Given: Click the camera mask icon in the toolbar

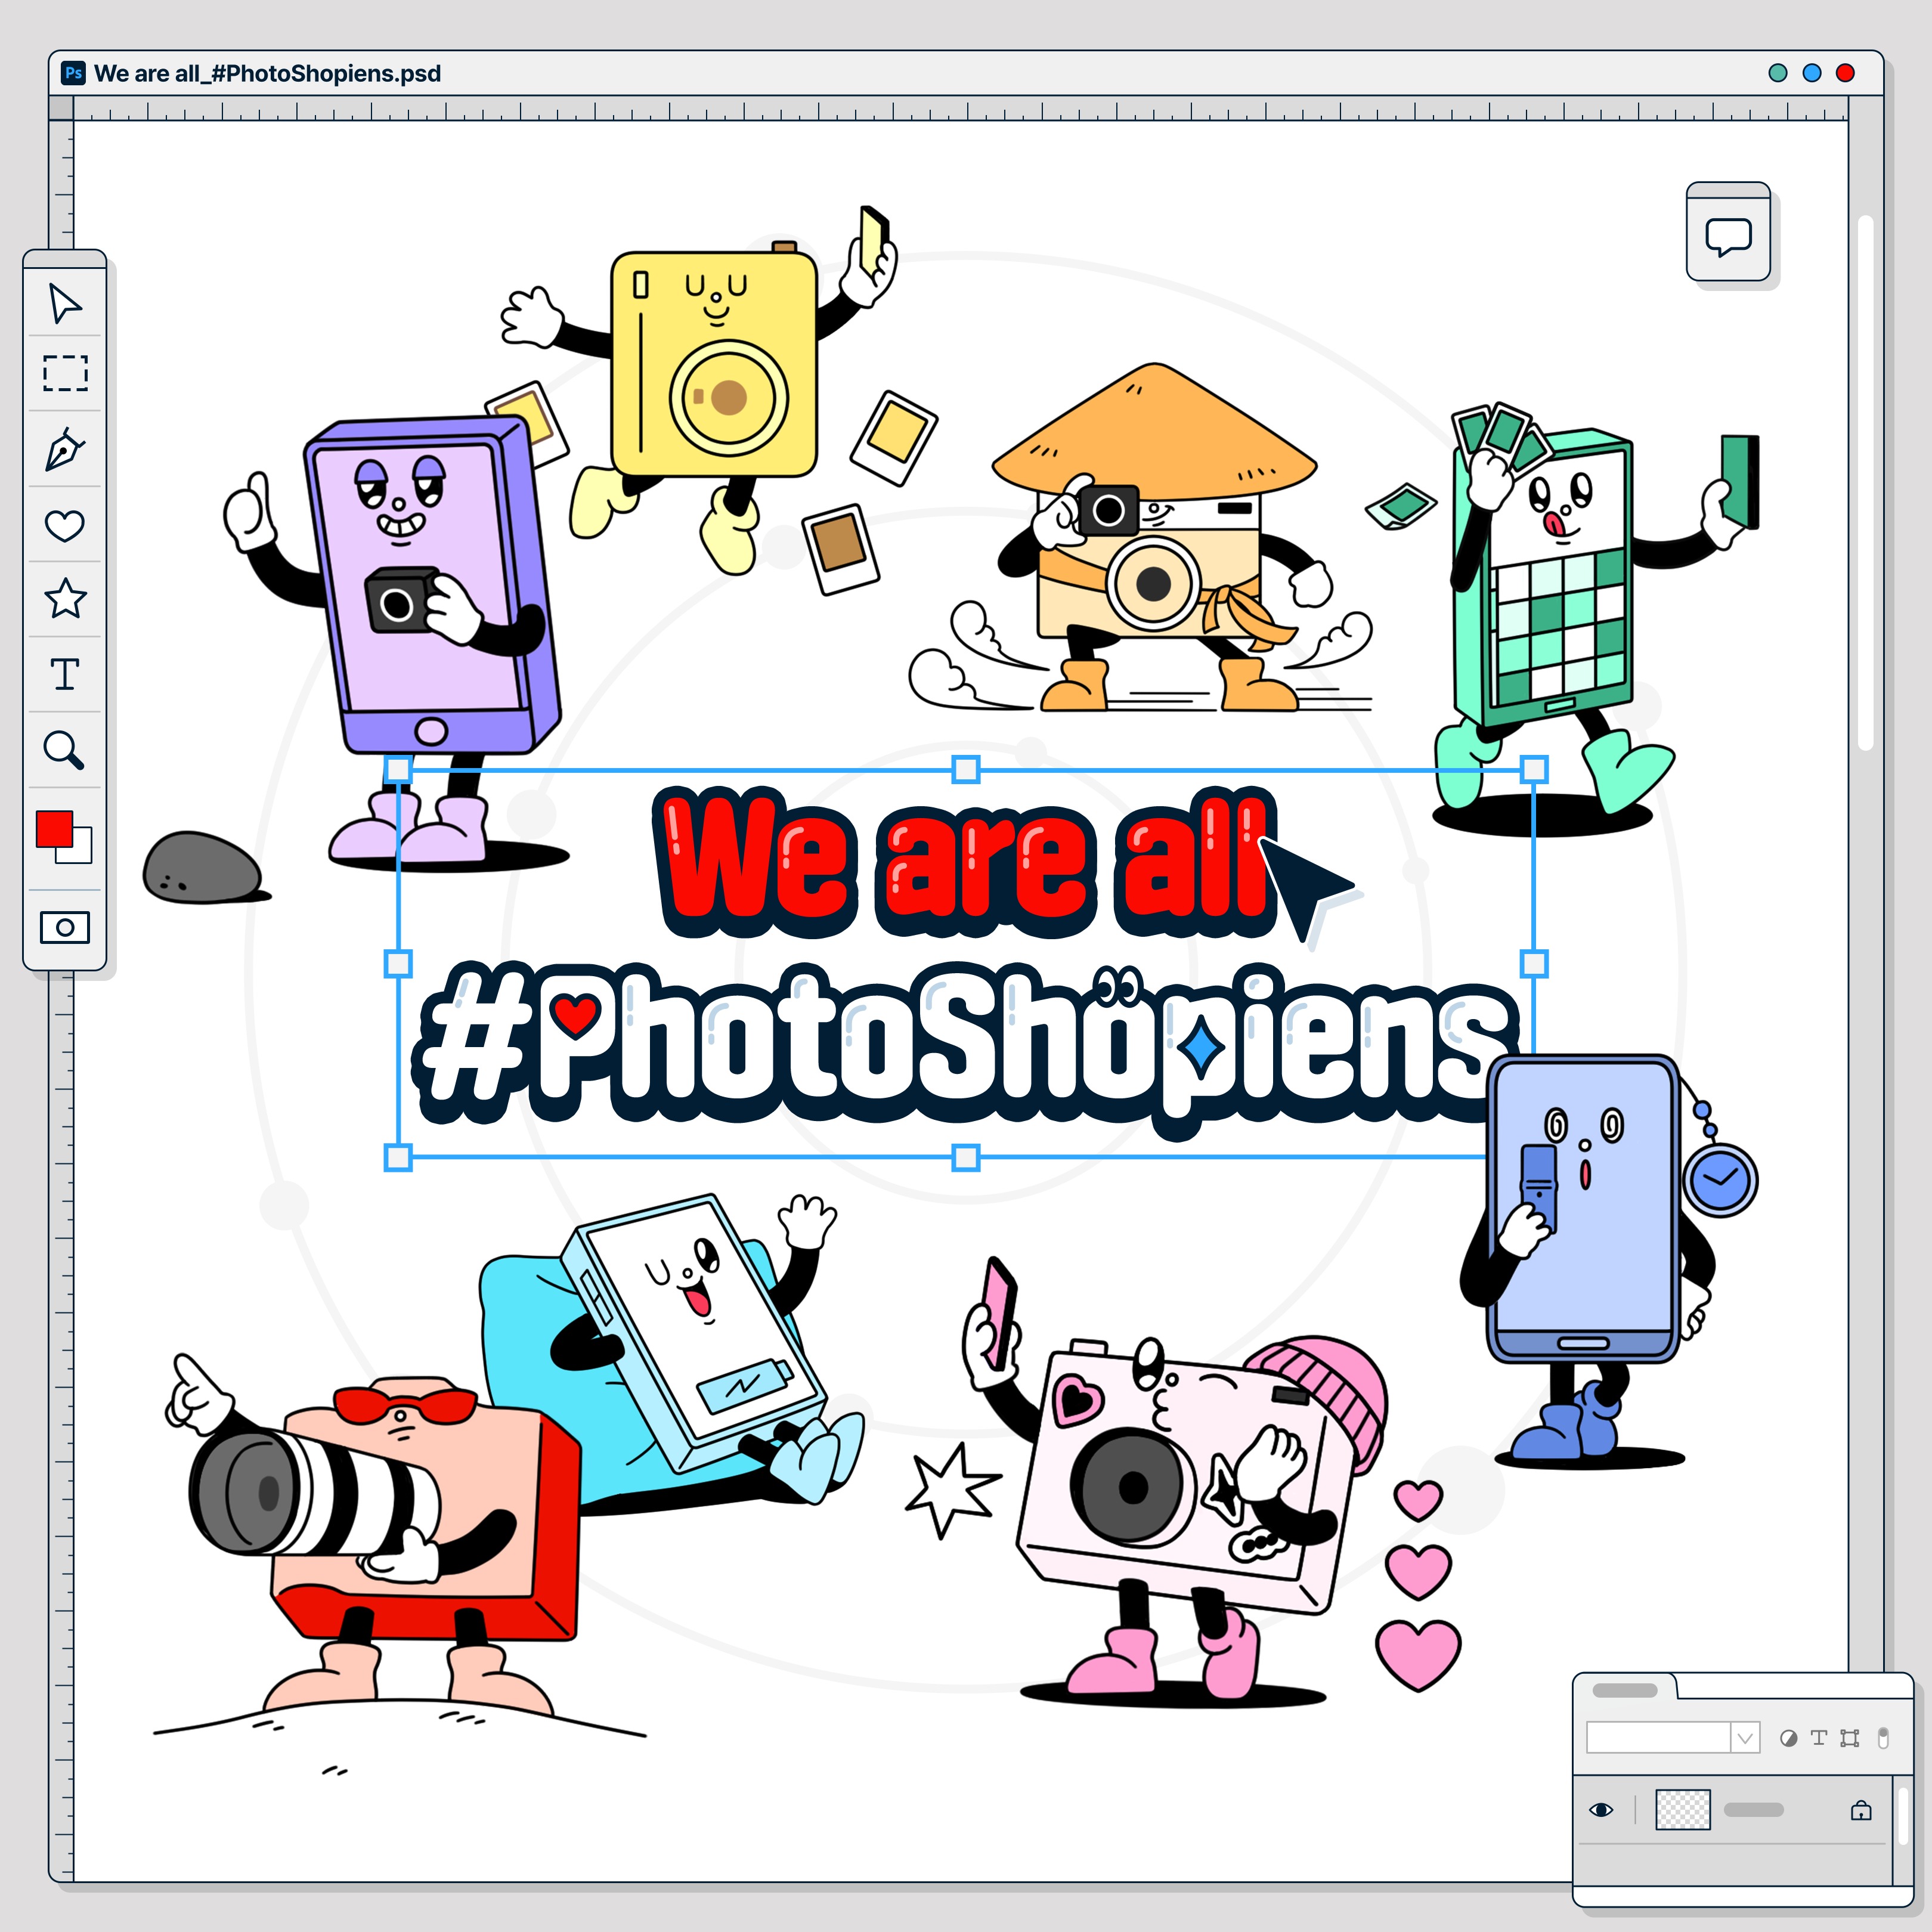Looking at the screenshot, I should click(x=65, y=927).
